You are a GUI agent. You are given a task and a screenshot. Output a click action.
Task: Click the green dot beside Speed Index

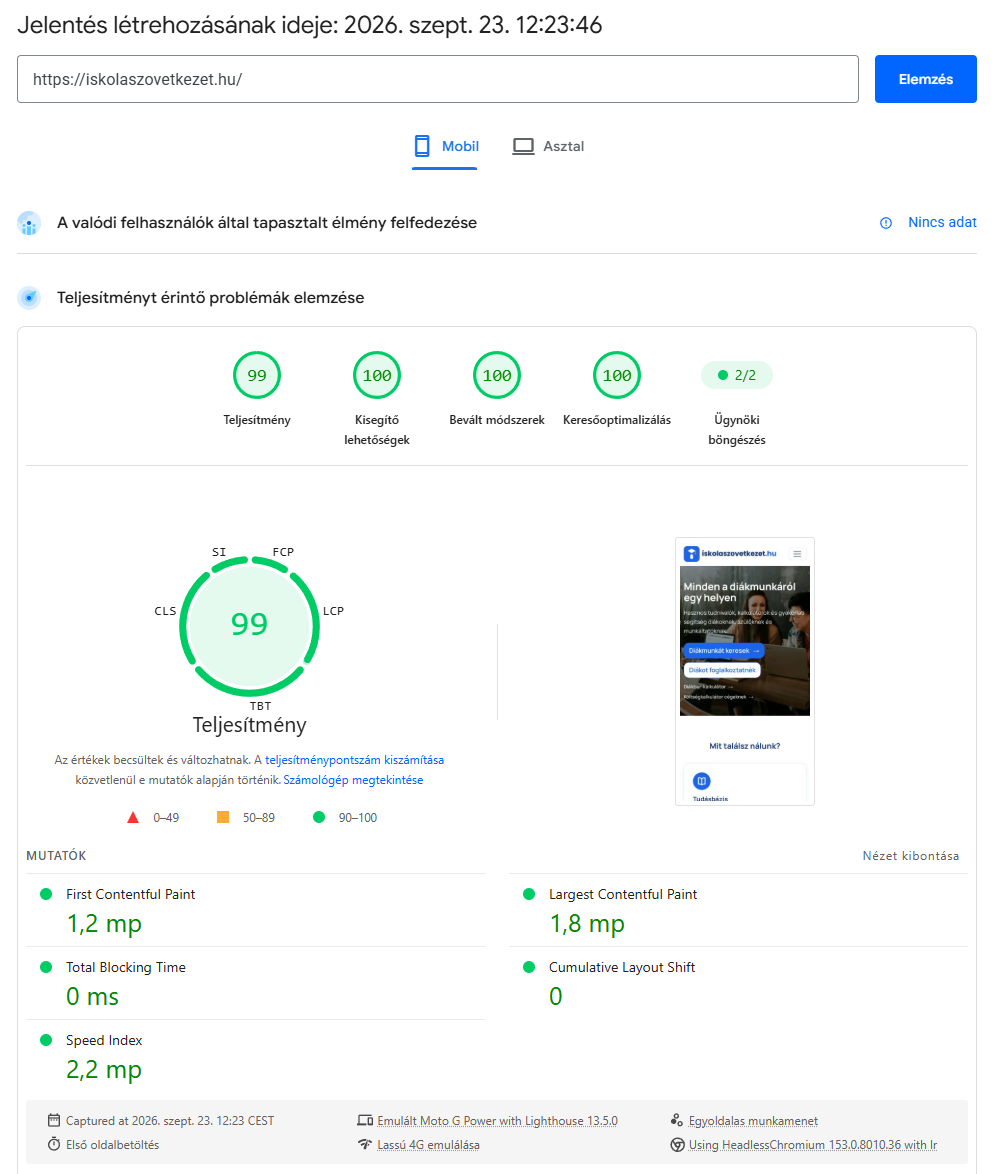46,1040
